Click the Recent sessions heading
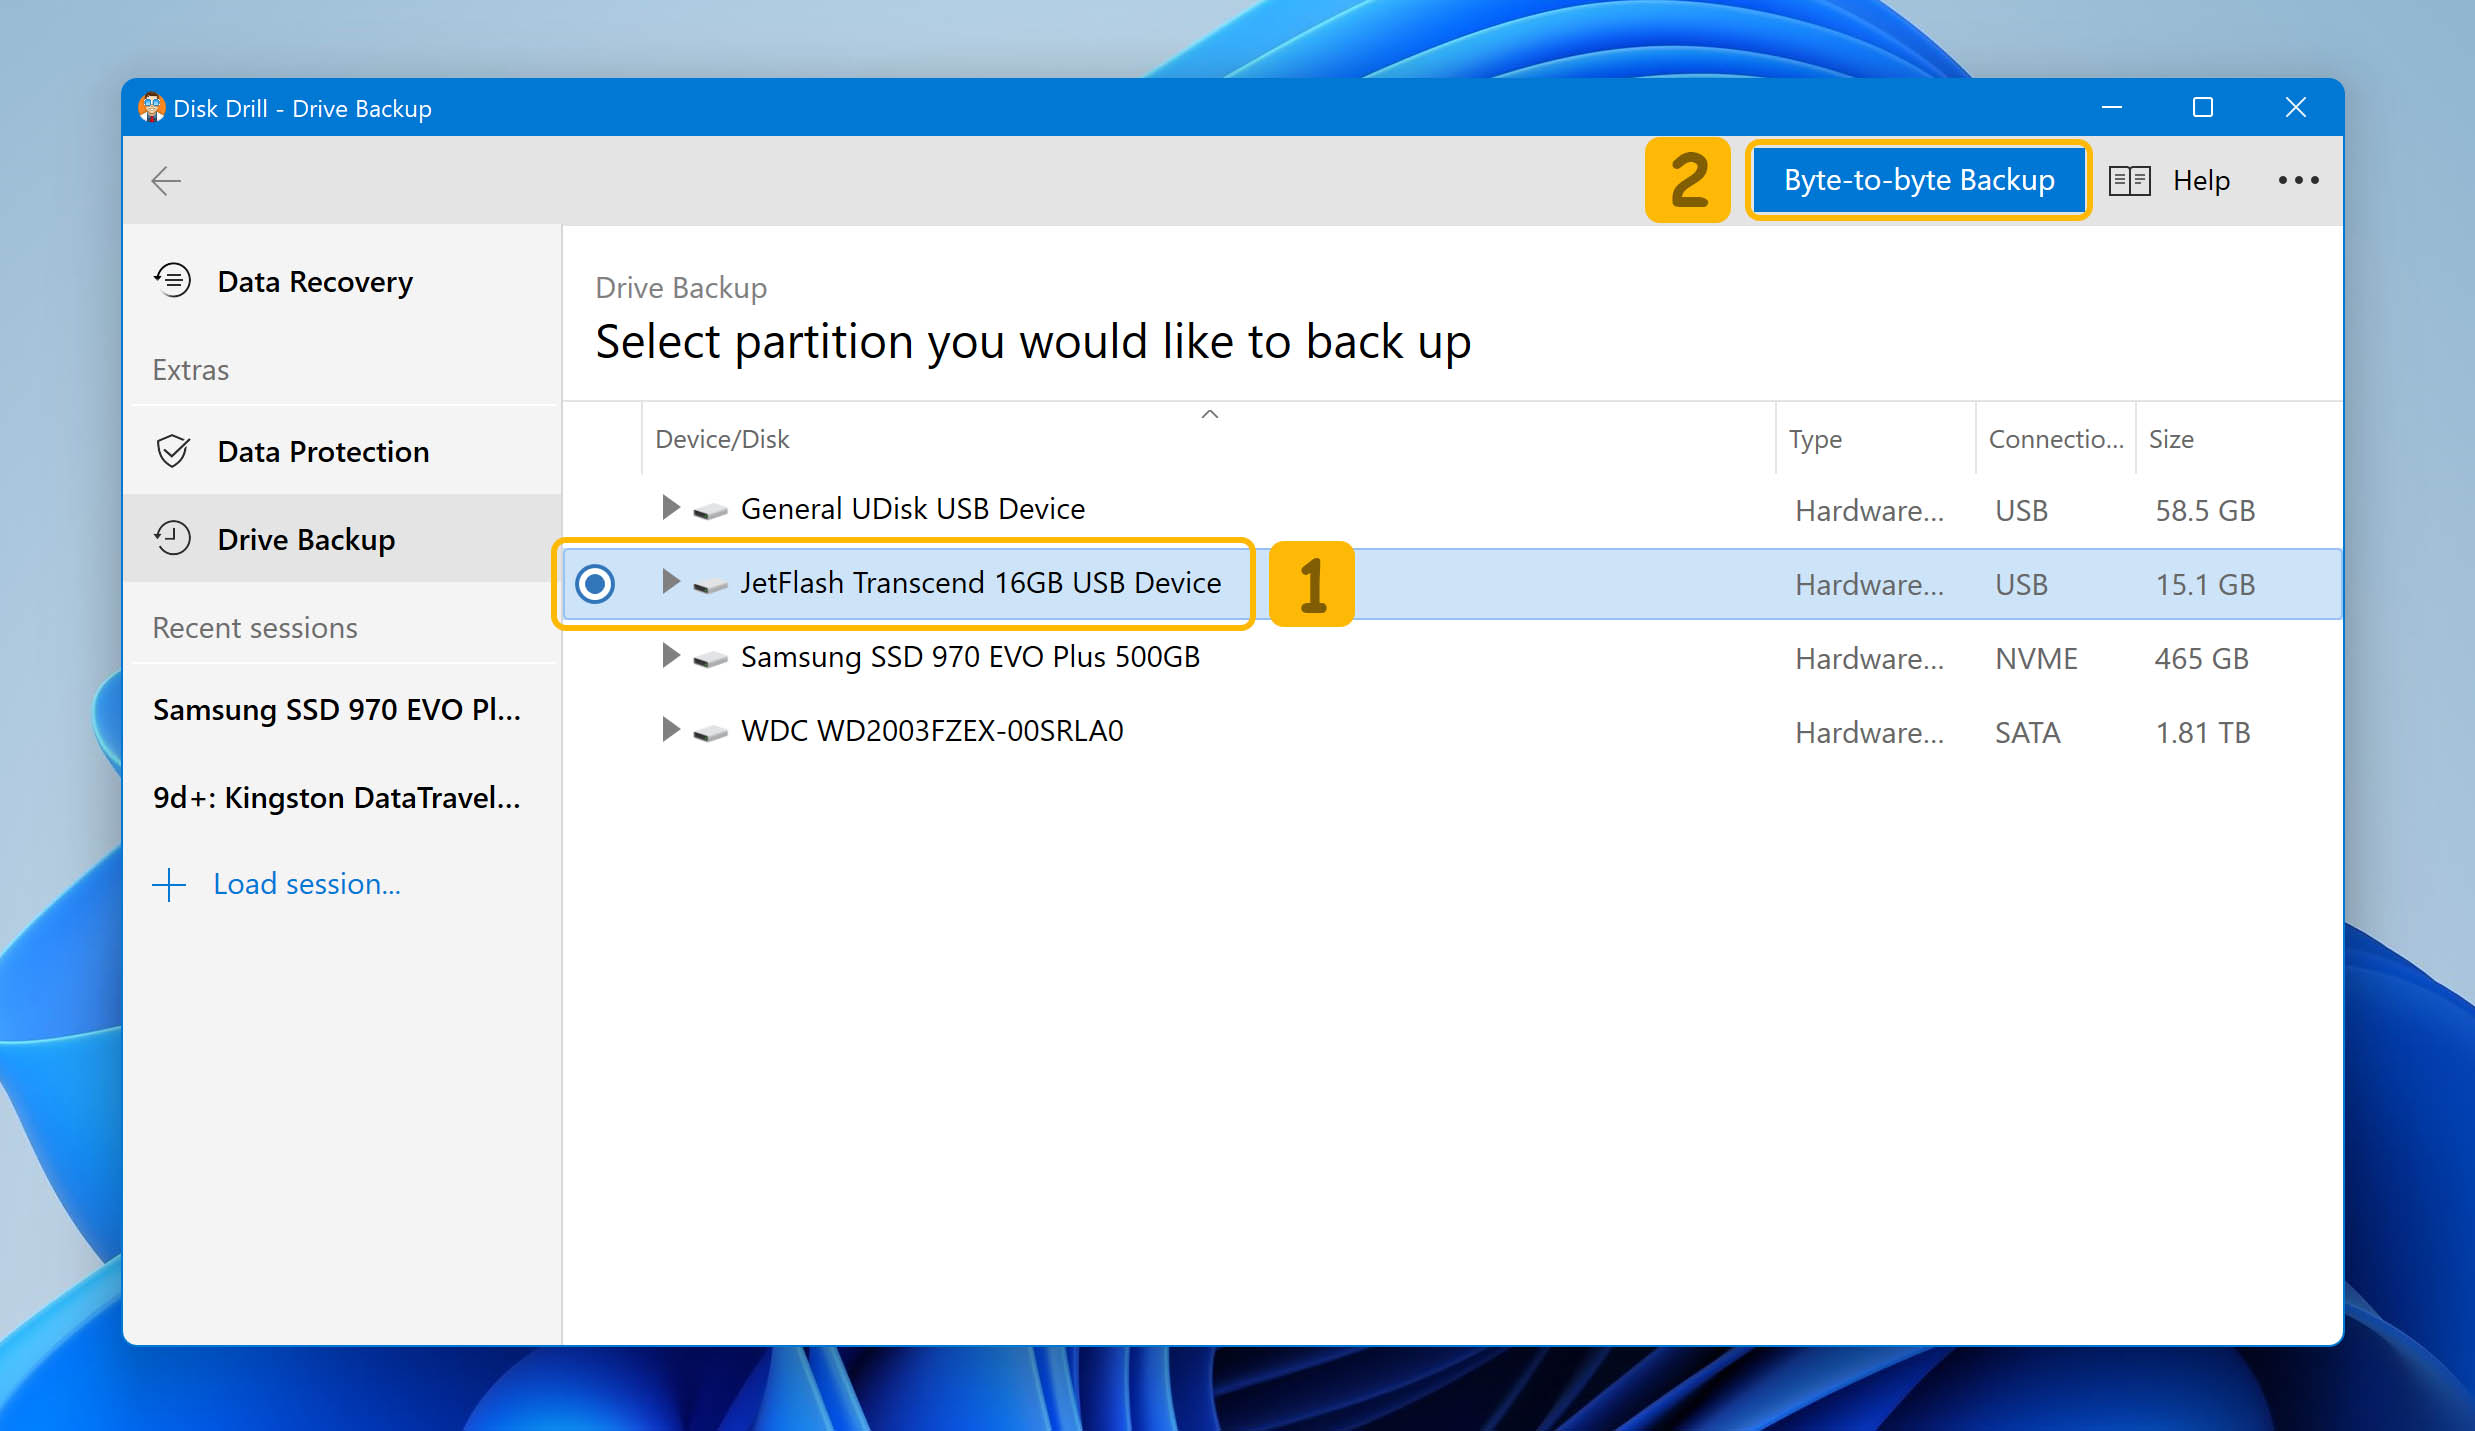Screen dimensions: 2475x1431 (x=254, y=628)
